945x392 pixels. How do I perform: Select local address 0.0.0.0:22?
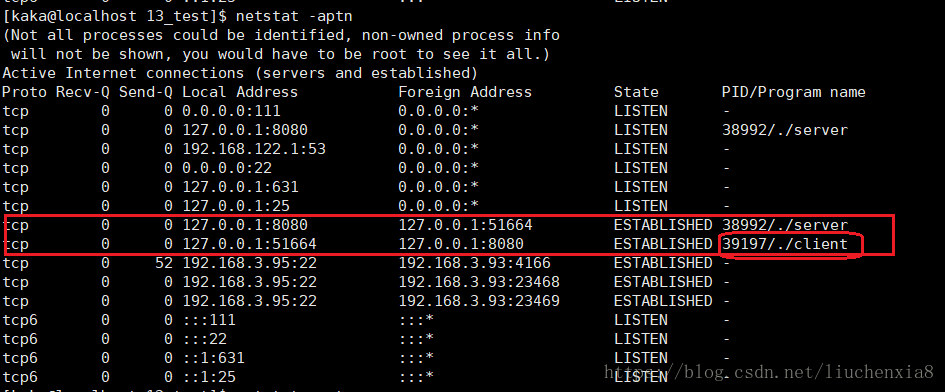227,168
